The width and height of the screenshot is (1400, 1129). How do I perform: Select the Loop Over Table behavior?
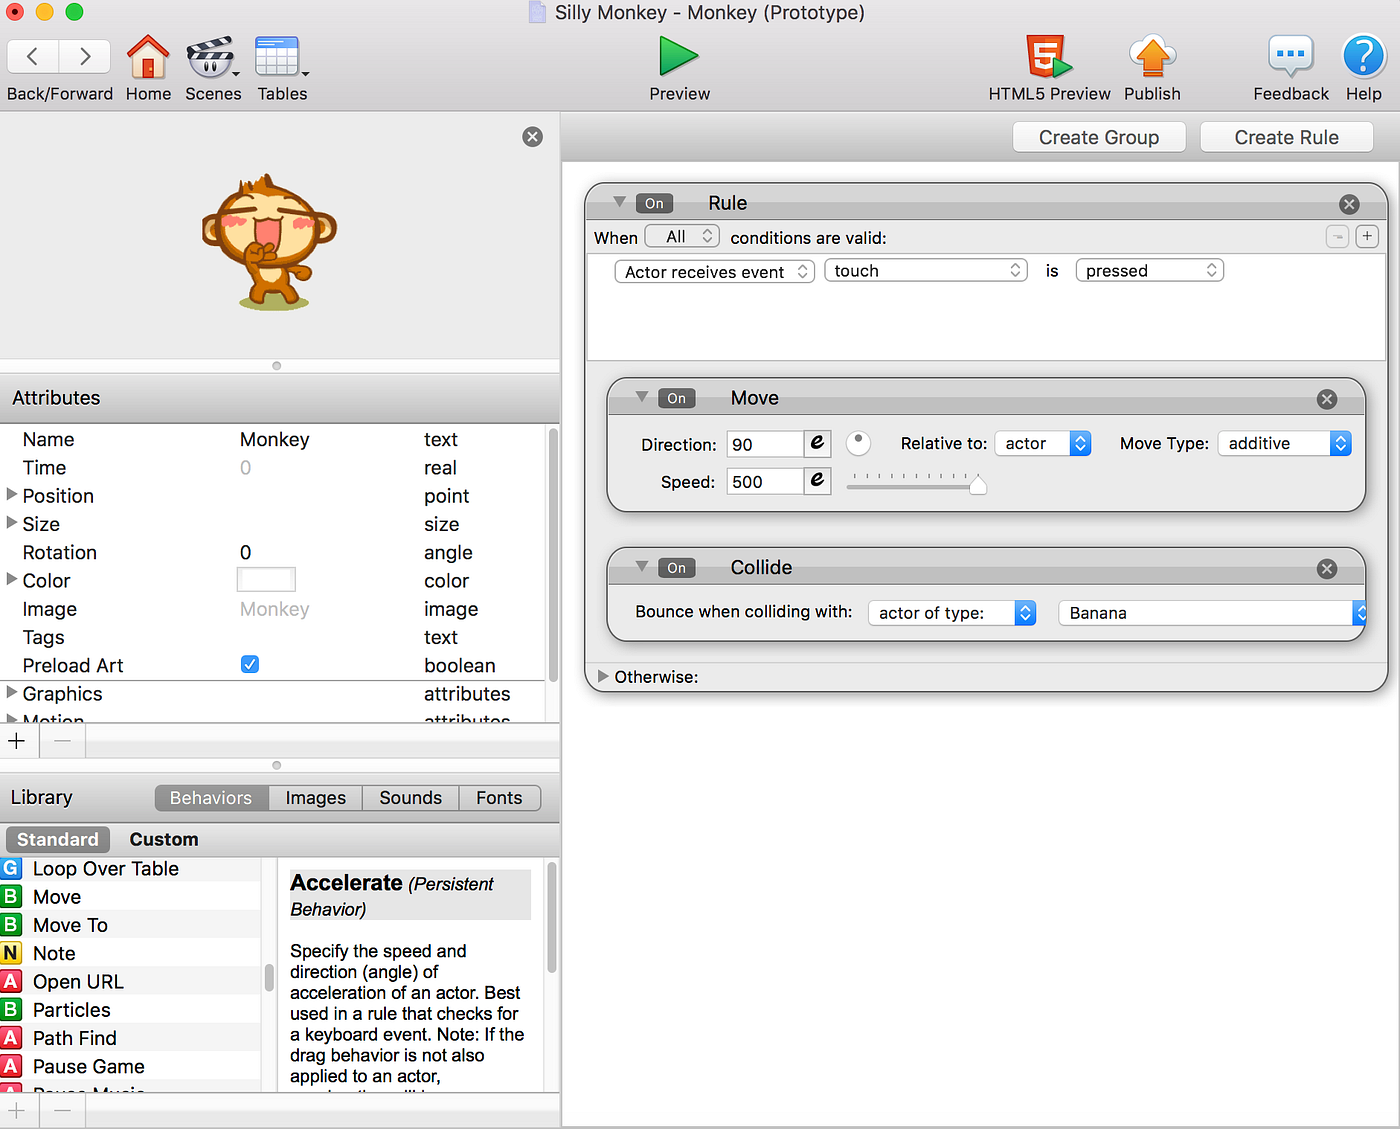pyautogui.click(x=131, y=869)
